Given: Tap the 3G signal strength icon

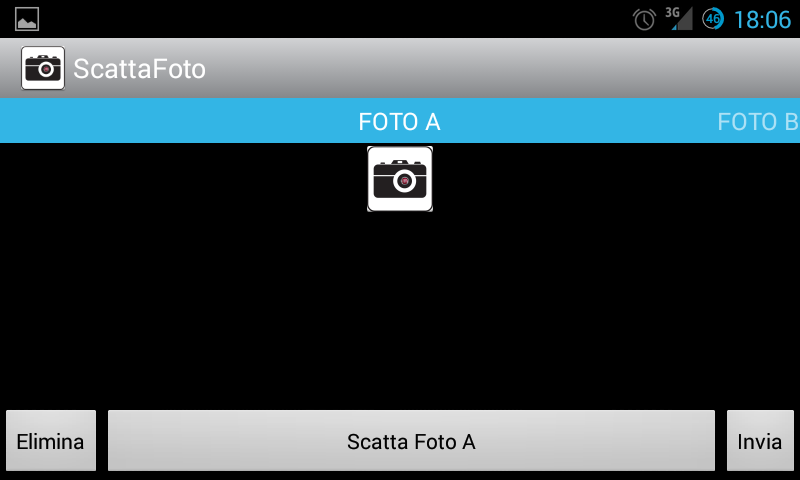Looking at the screenshot, I should (x=679, y=18).
